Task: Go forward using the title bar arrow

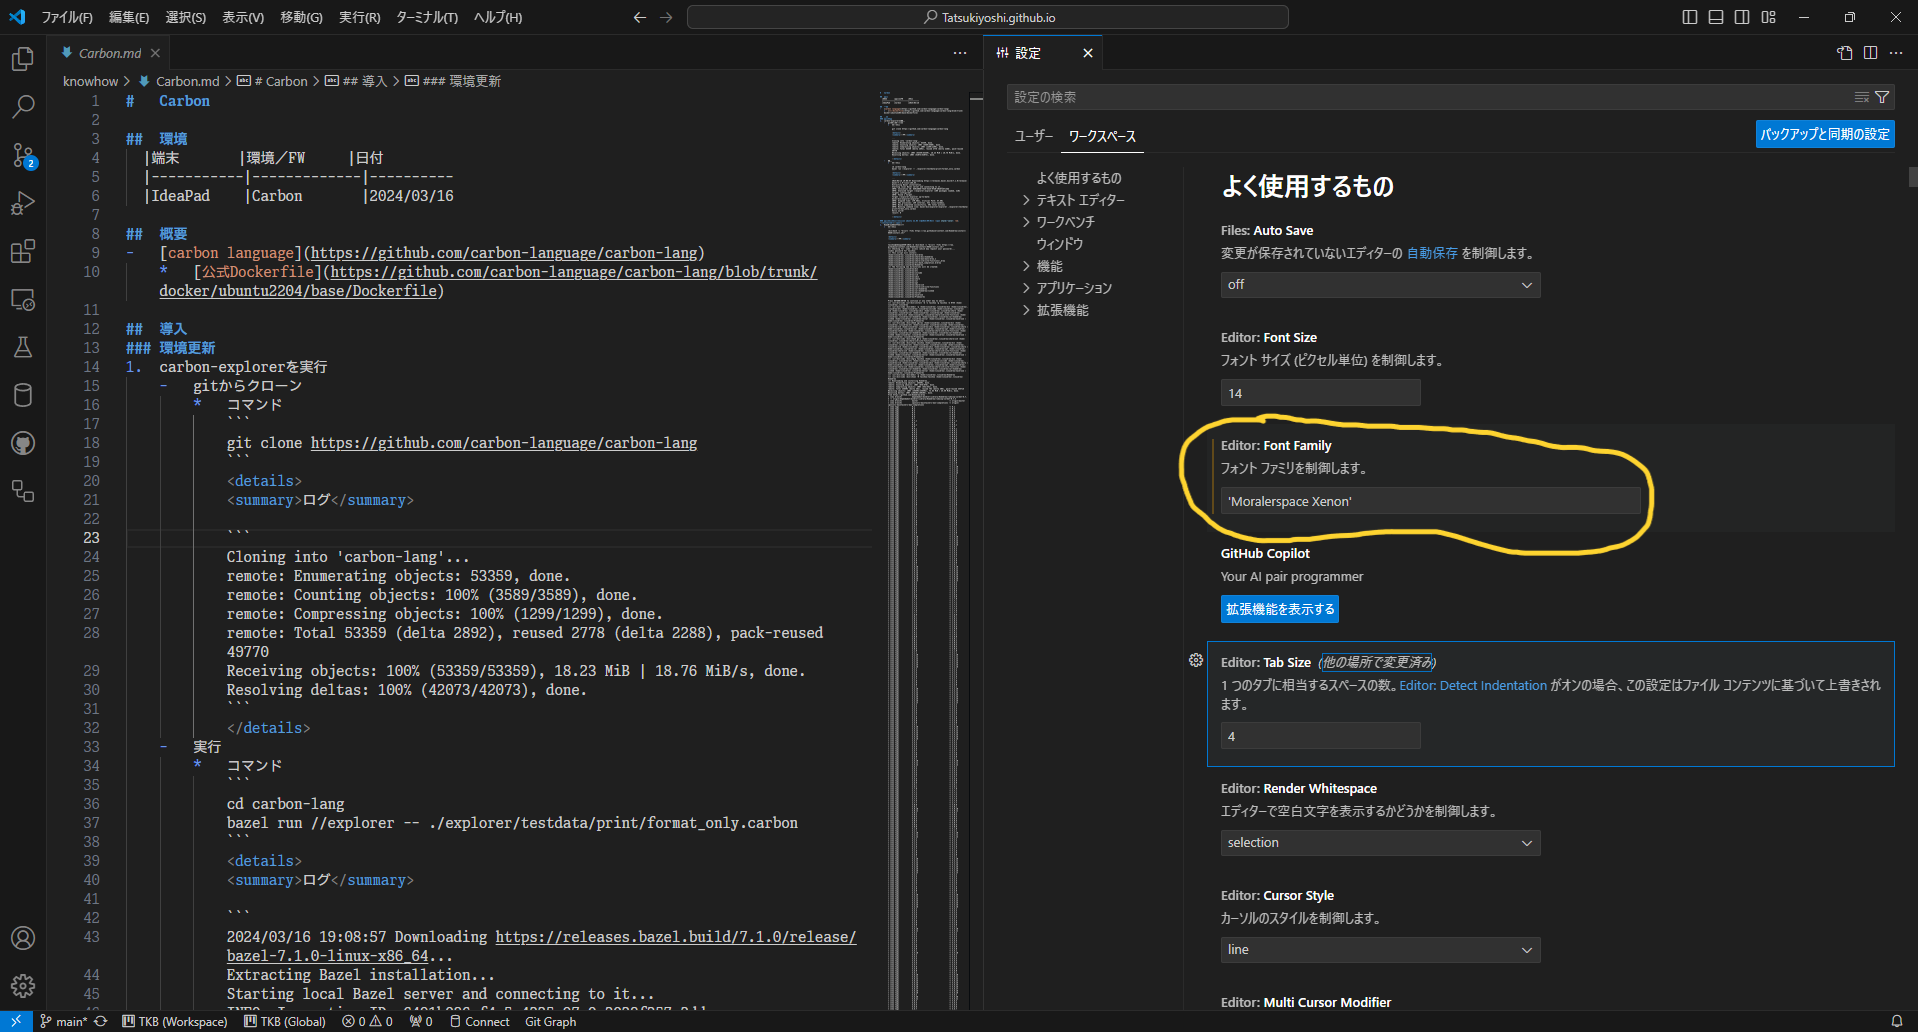Action: pyautogui.click(x=666, y=17)
